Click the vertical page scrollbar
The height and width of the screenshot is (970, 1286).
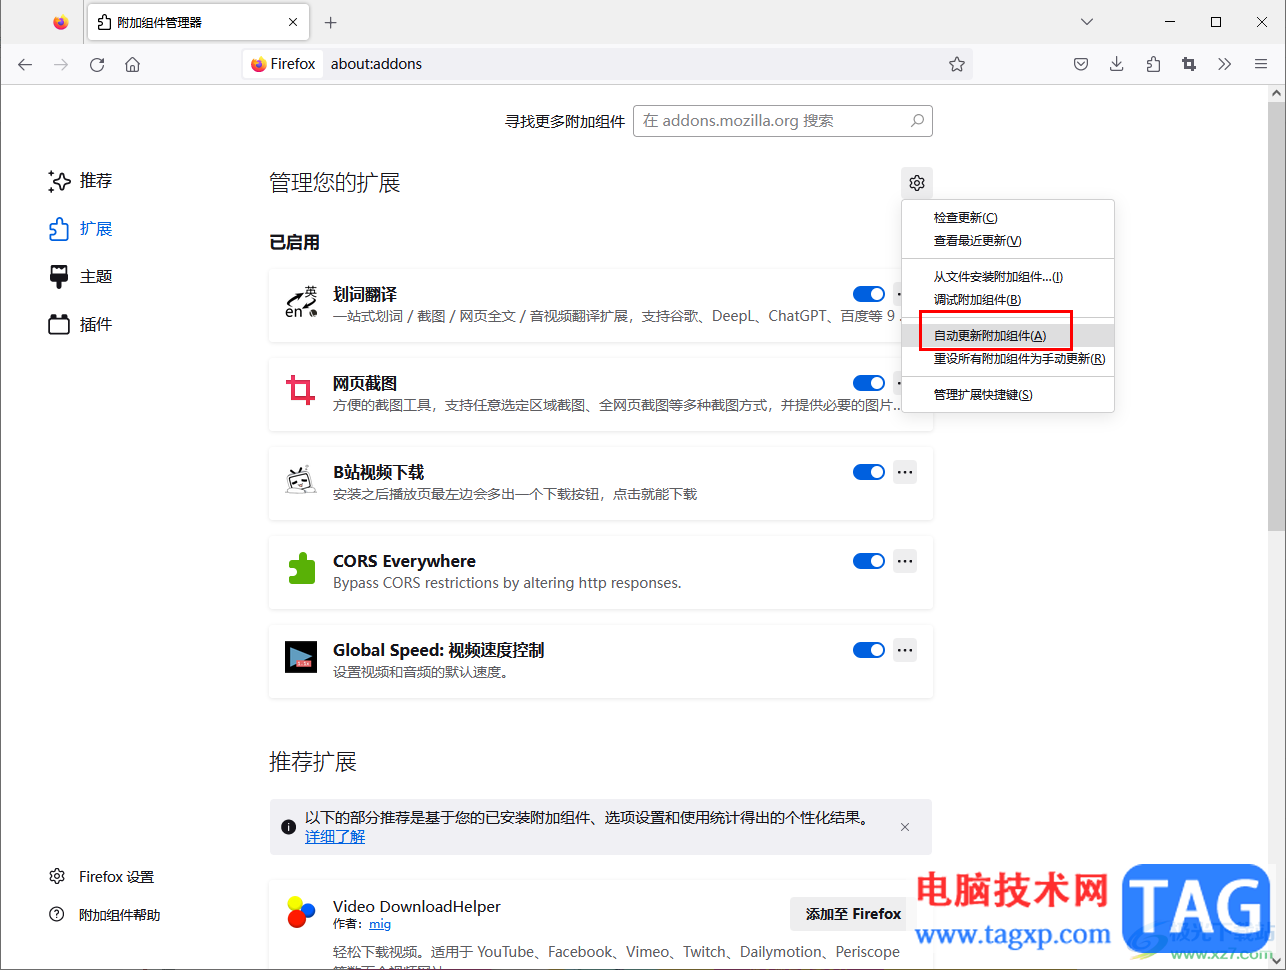pyautogui.click(x=1276, y=315)
